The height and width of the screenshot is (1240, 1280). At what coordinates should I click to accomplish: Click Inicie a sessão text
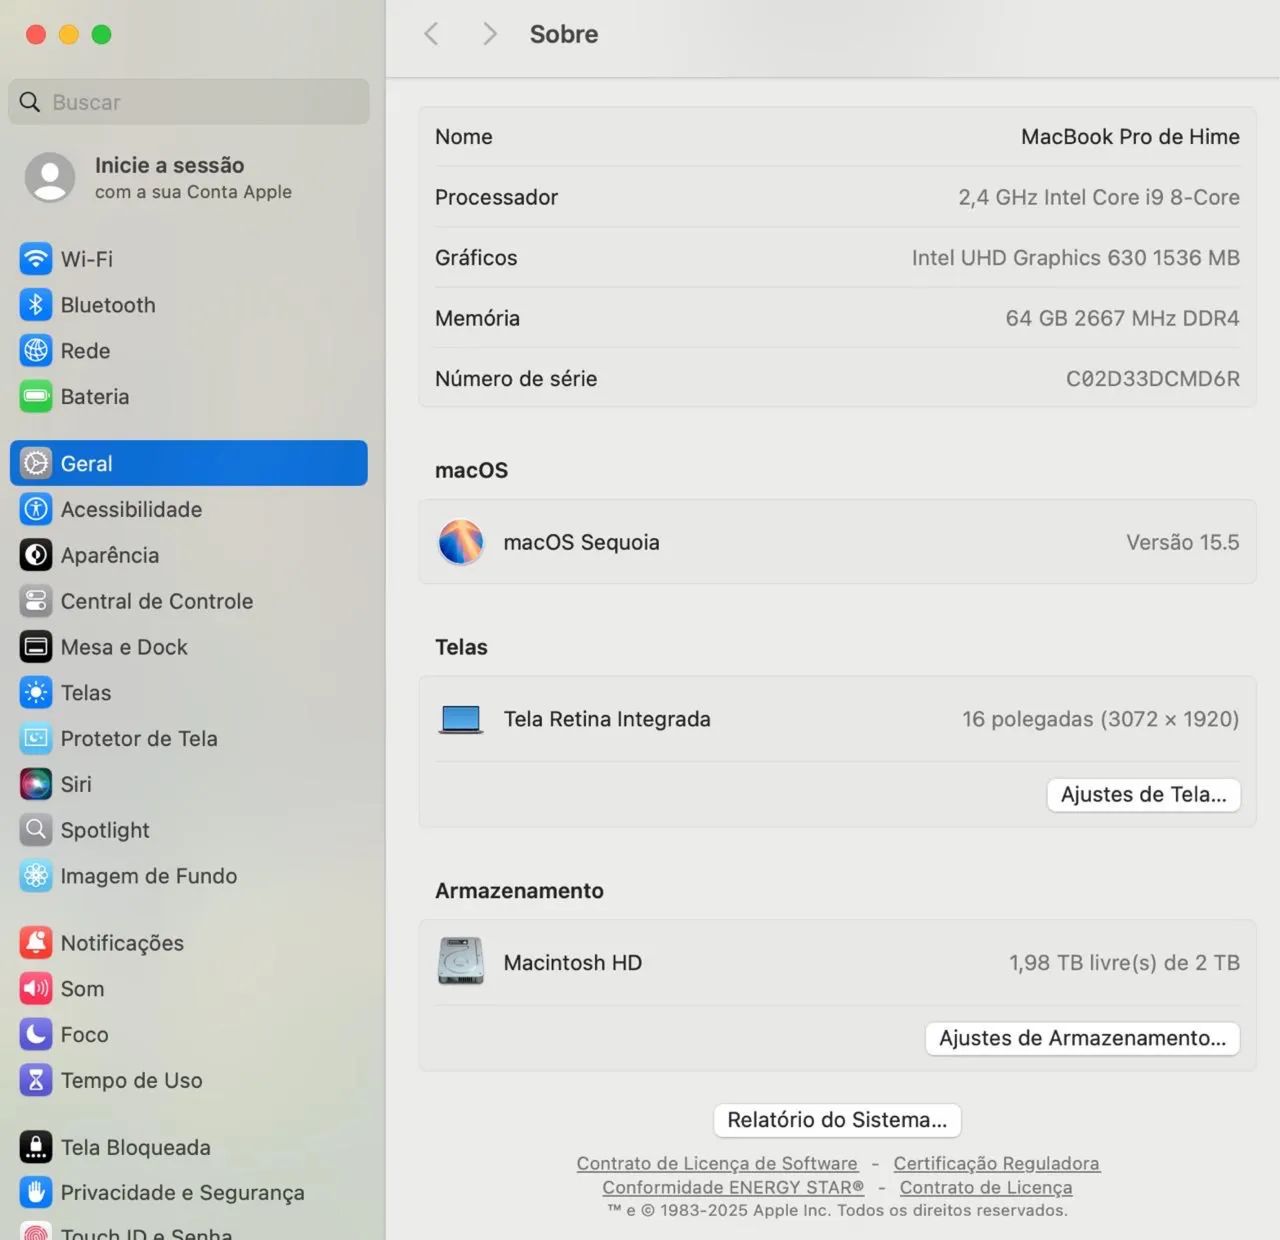(169, 165)
